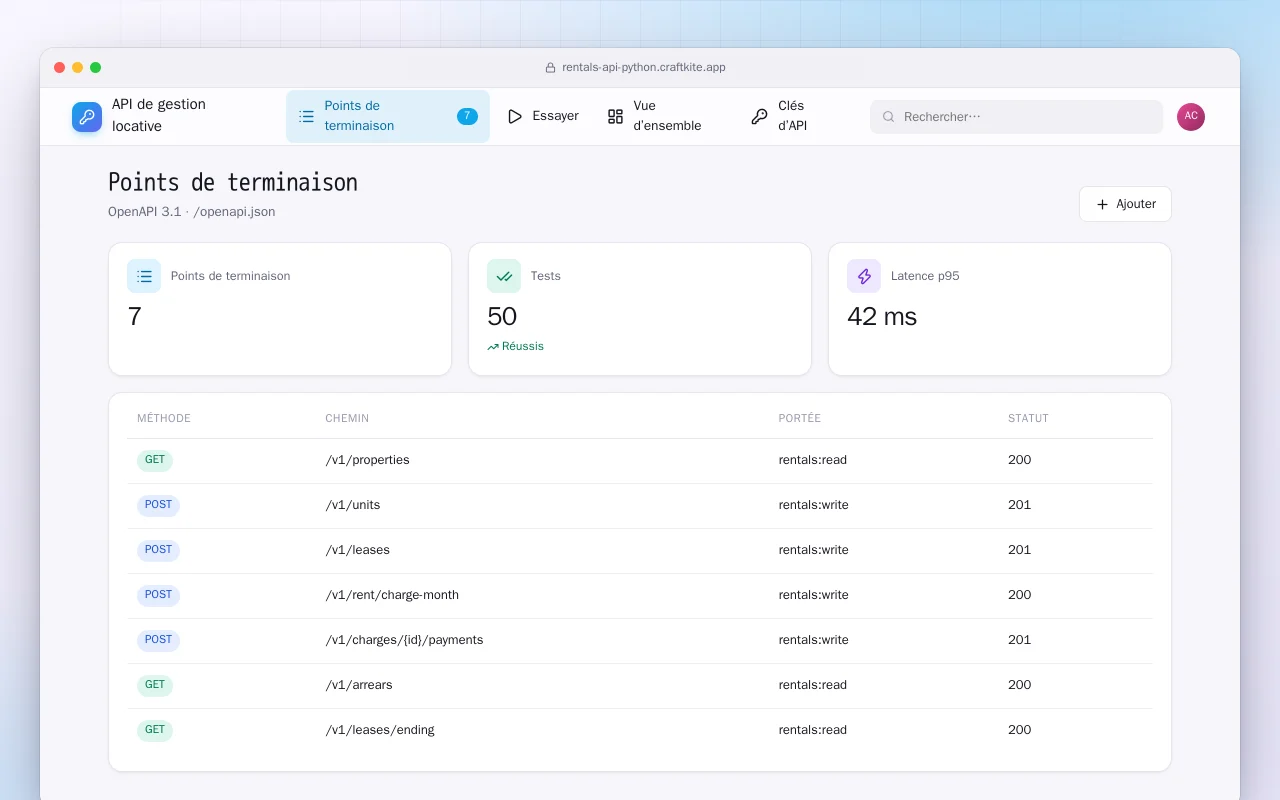Click the OpenAPI 3.1 · /openapi.json subtitle

pyautogui.click(x=192, y=212)
